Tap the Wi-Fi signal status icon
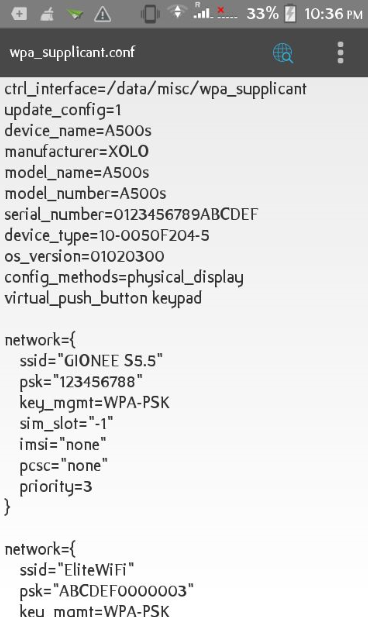 177,11
